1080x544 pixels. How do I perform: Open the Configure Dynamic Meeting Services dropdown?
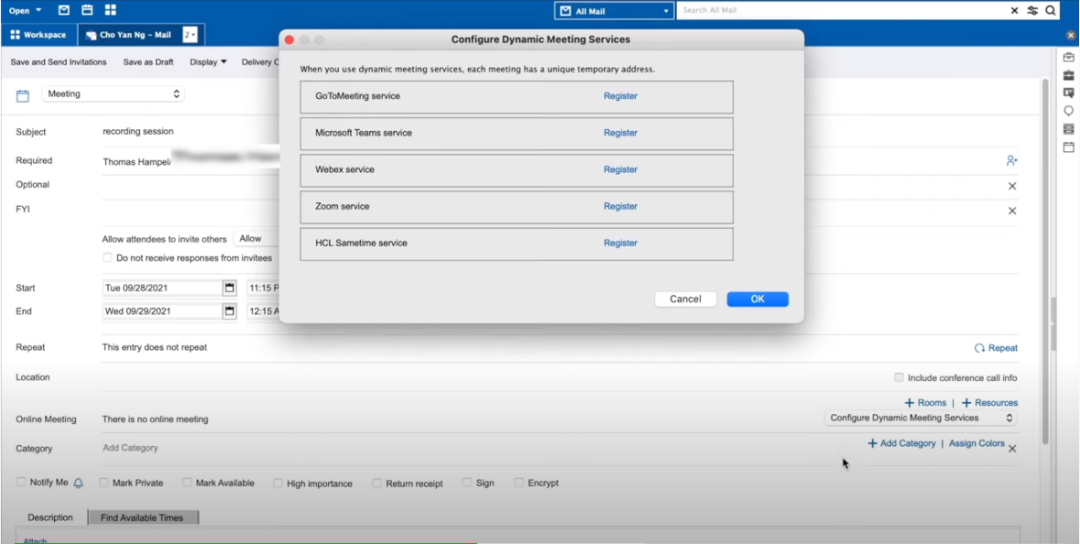(x=921, y=418)
